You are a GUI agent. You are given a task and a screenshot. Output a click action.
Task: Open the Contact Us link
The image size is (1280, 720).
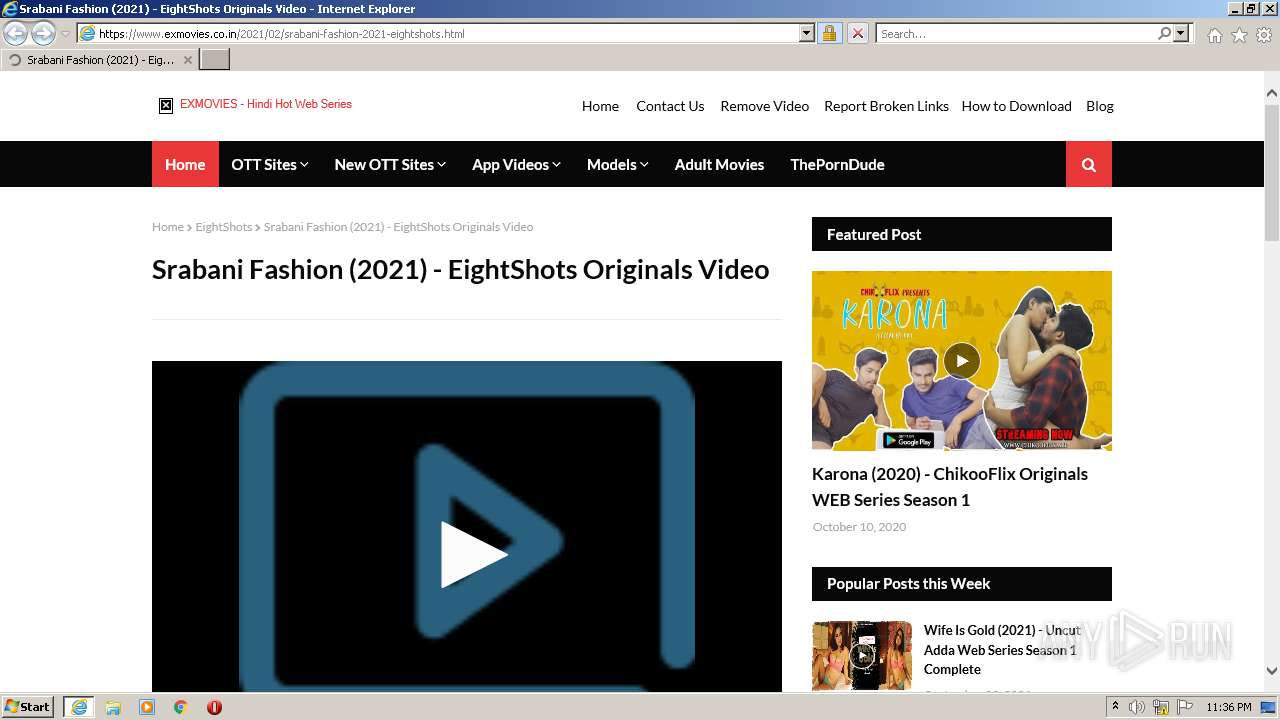(670, 106)
